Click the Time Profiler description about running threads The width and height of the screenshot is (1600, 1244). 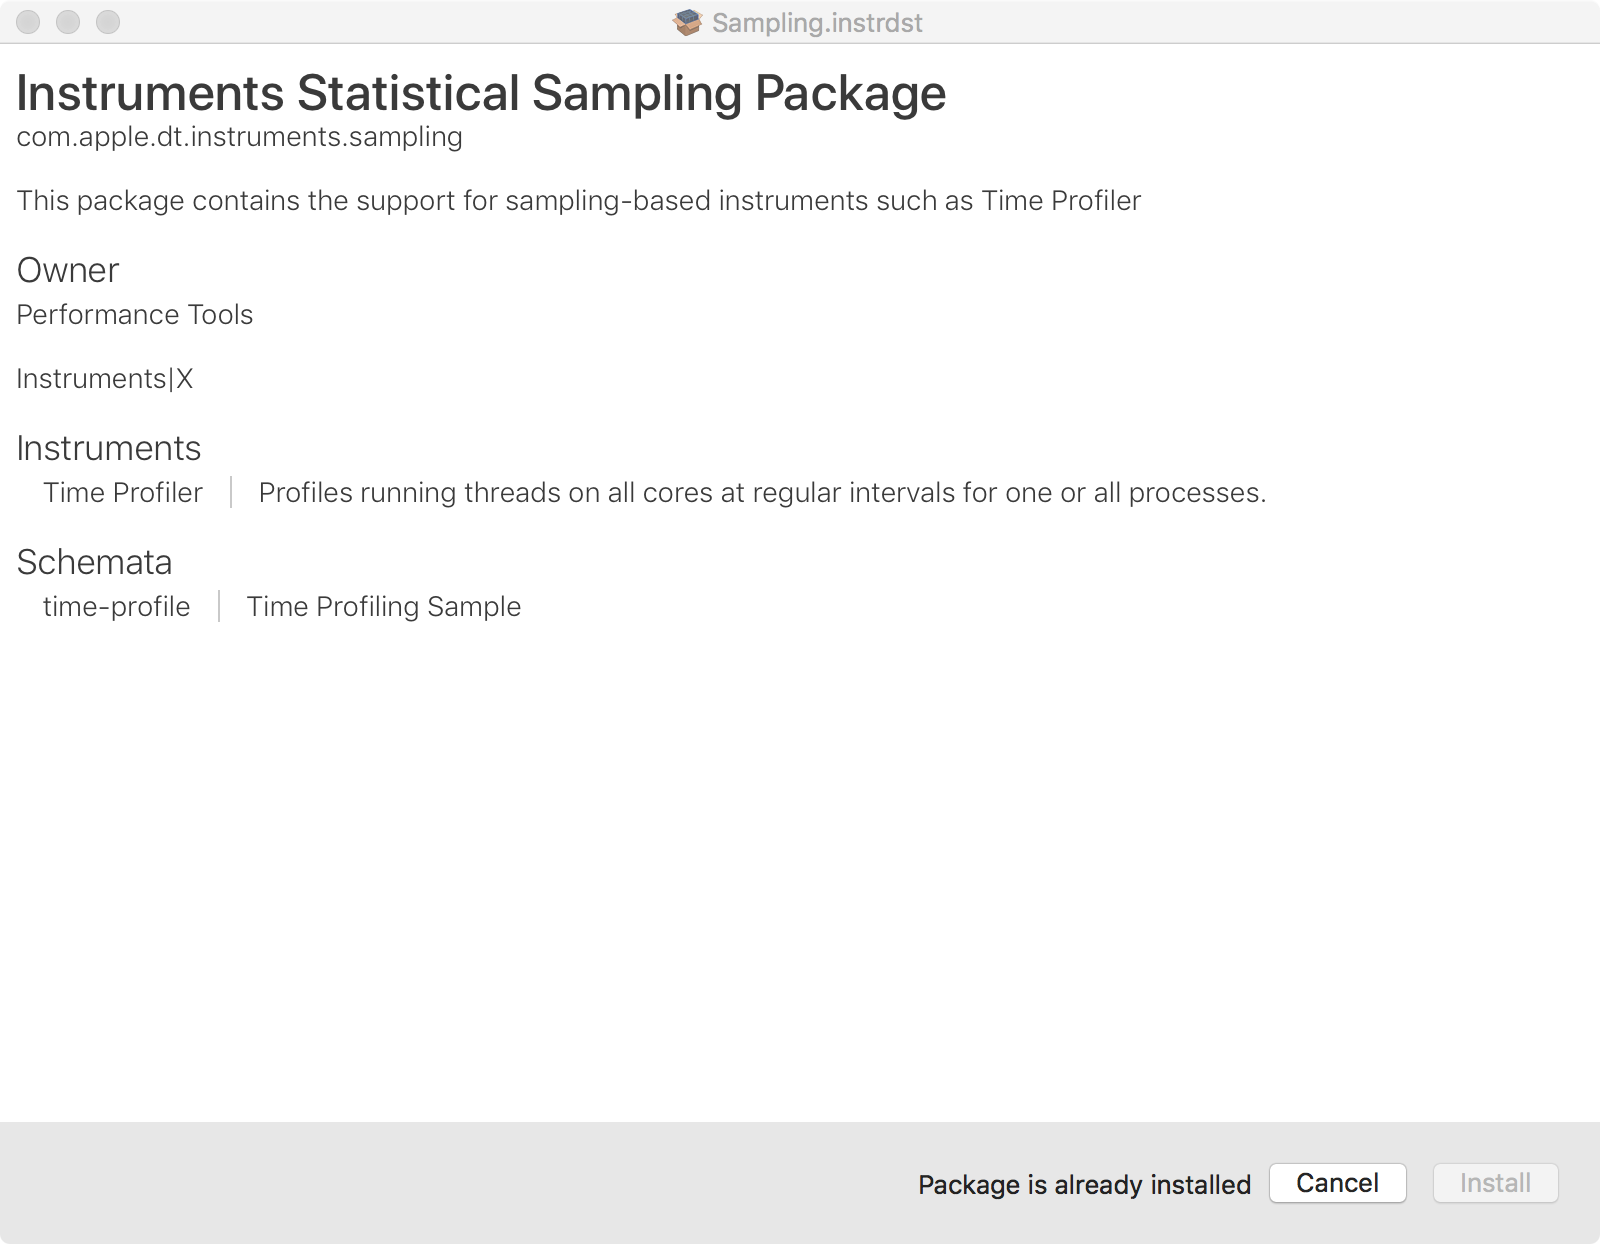pos(762,493)
